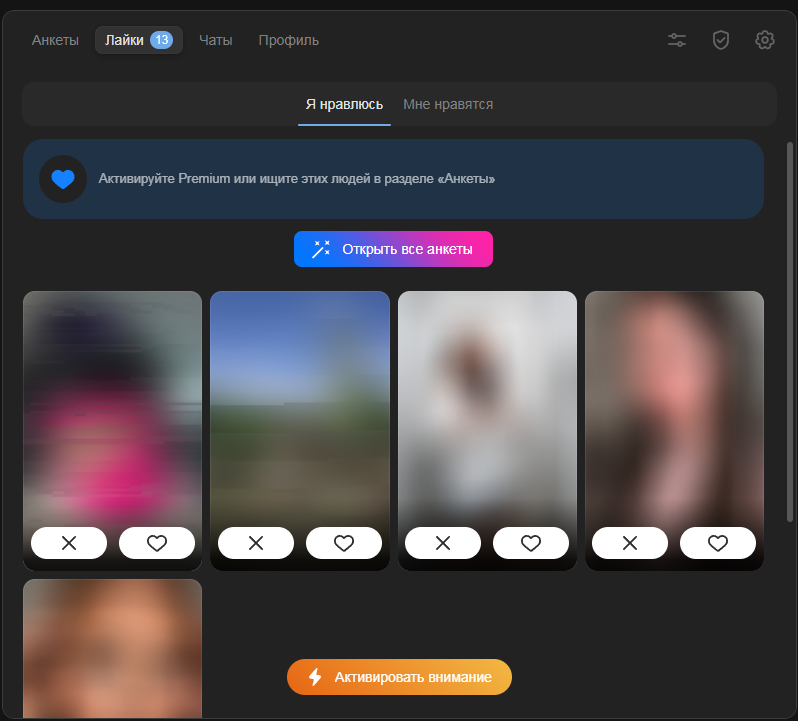Click the vertical scrollbar on the right
The height and width of the screenshot is (721, 798).
tap(790, 332)
